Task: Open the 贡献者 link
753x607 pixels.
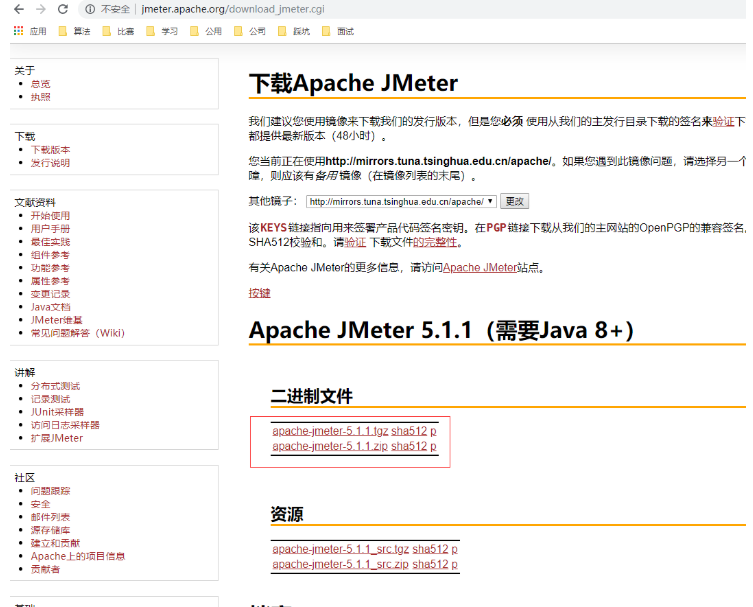Action: [45, 569]
